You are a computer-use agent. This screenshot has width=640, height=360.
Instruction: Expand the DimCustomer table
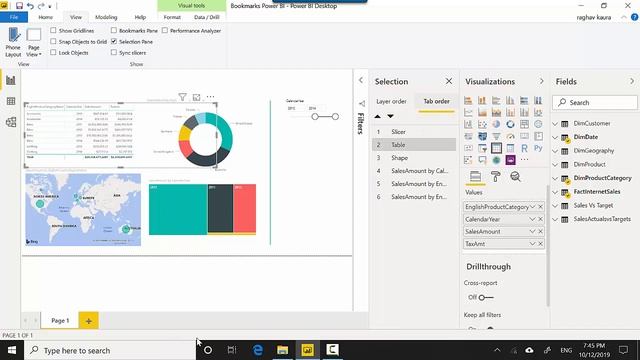point(555,124)
